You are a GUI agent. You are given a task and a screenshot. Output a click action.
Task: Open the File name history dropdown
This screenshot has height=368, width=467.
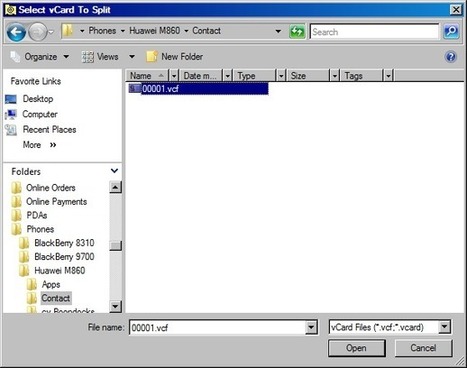pyautogui.click(x=311, y=327)
